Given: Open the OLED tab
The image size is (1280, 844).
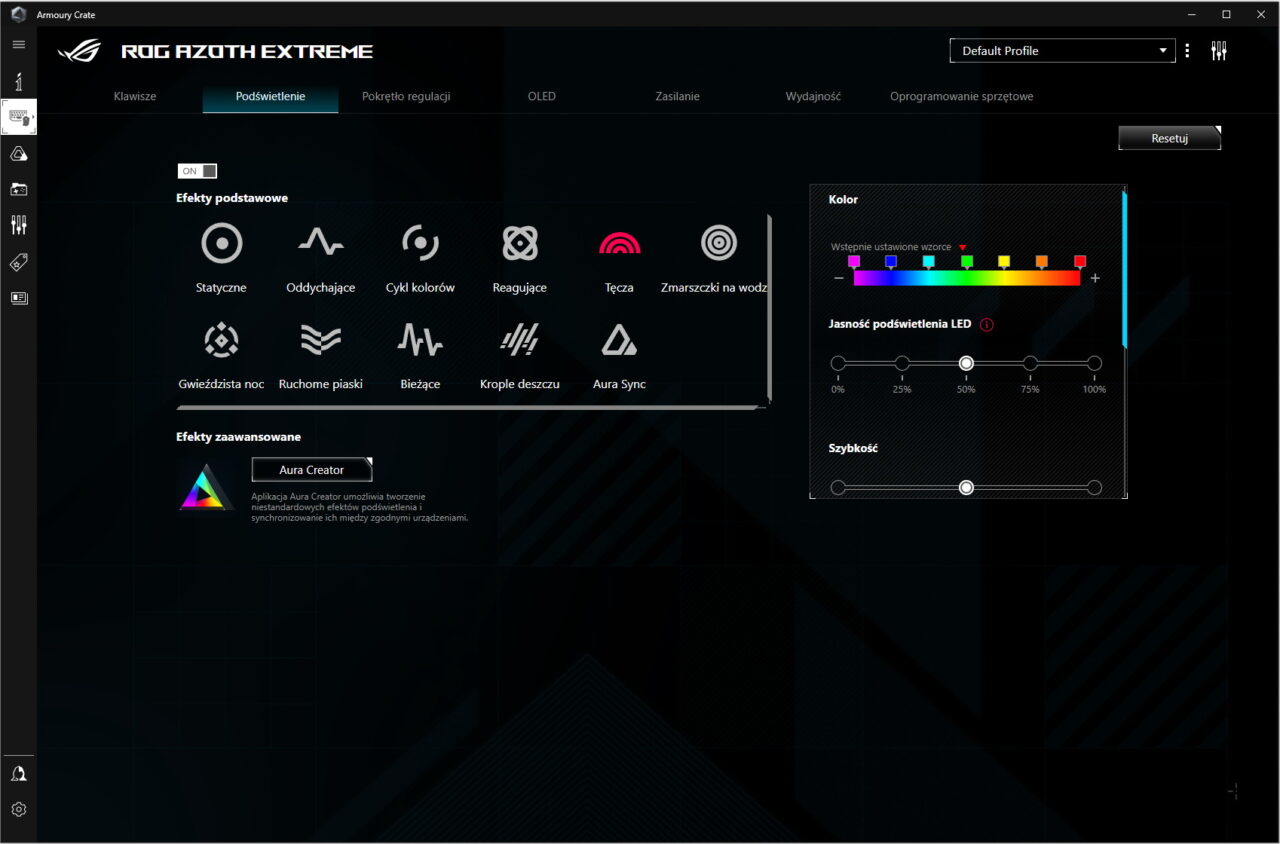Looking at the screenshot, I should coord(542,97).
